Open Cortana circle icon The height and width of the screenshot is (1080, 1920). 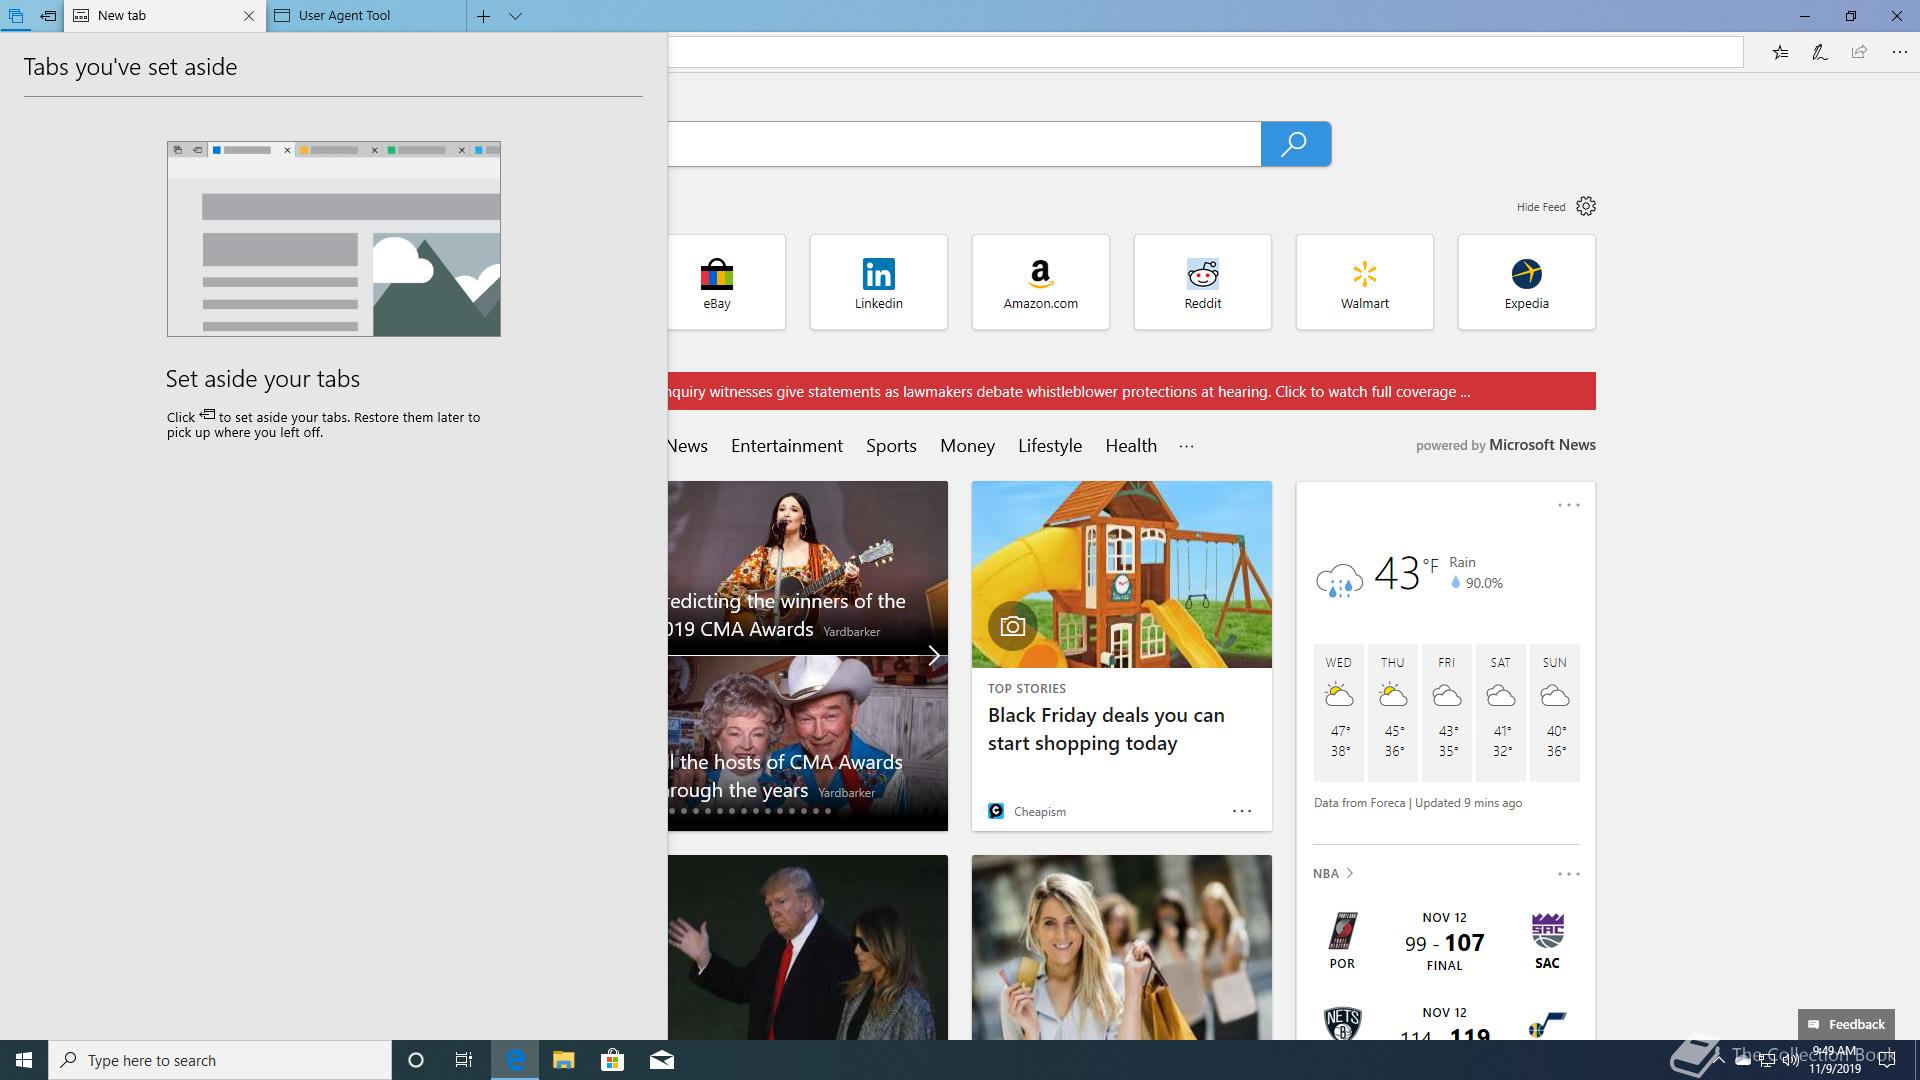(x=416, y=1060)
